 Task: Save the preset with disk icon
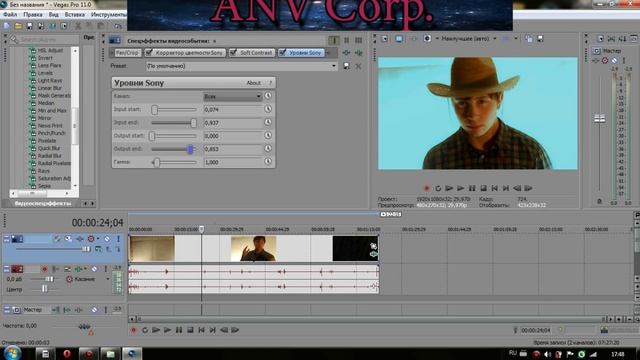point(347,66)
